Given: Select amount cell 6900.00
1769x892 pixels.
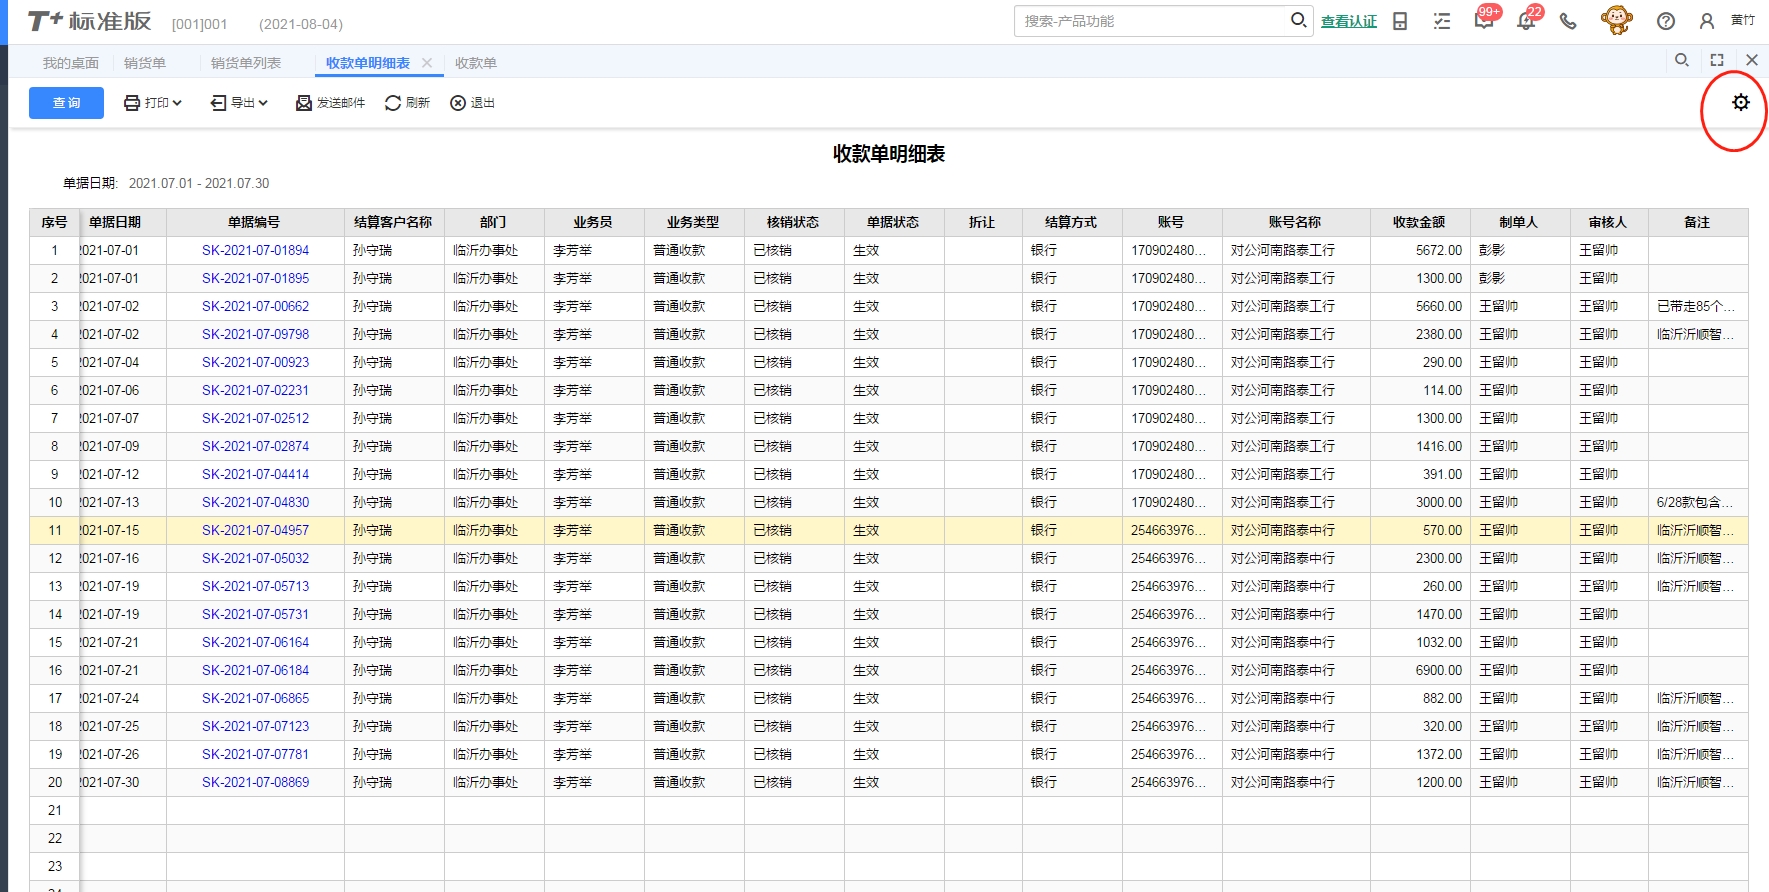Looking at the screenshot, I should tap(1420, 670).
